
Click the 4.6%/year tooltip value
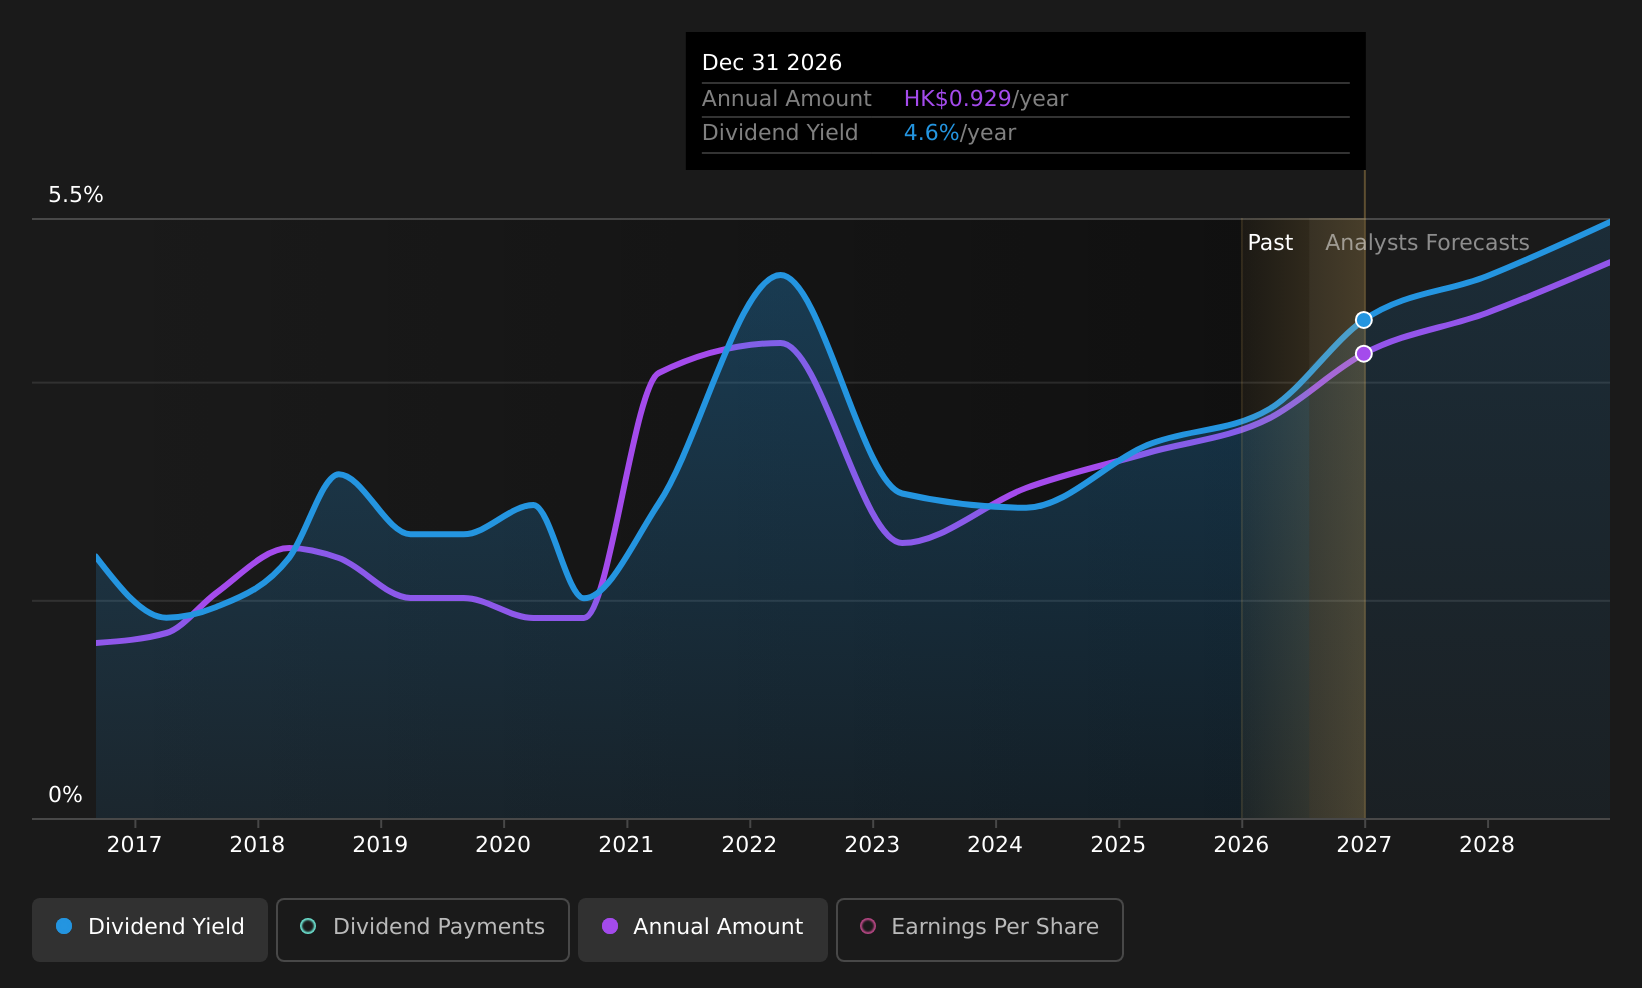point(960,133)
